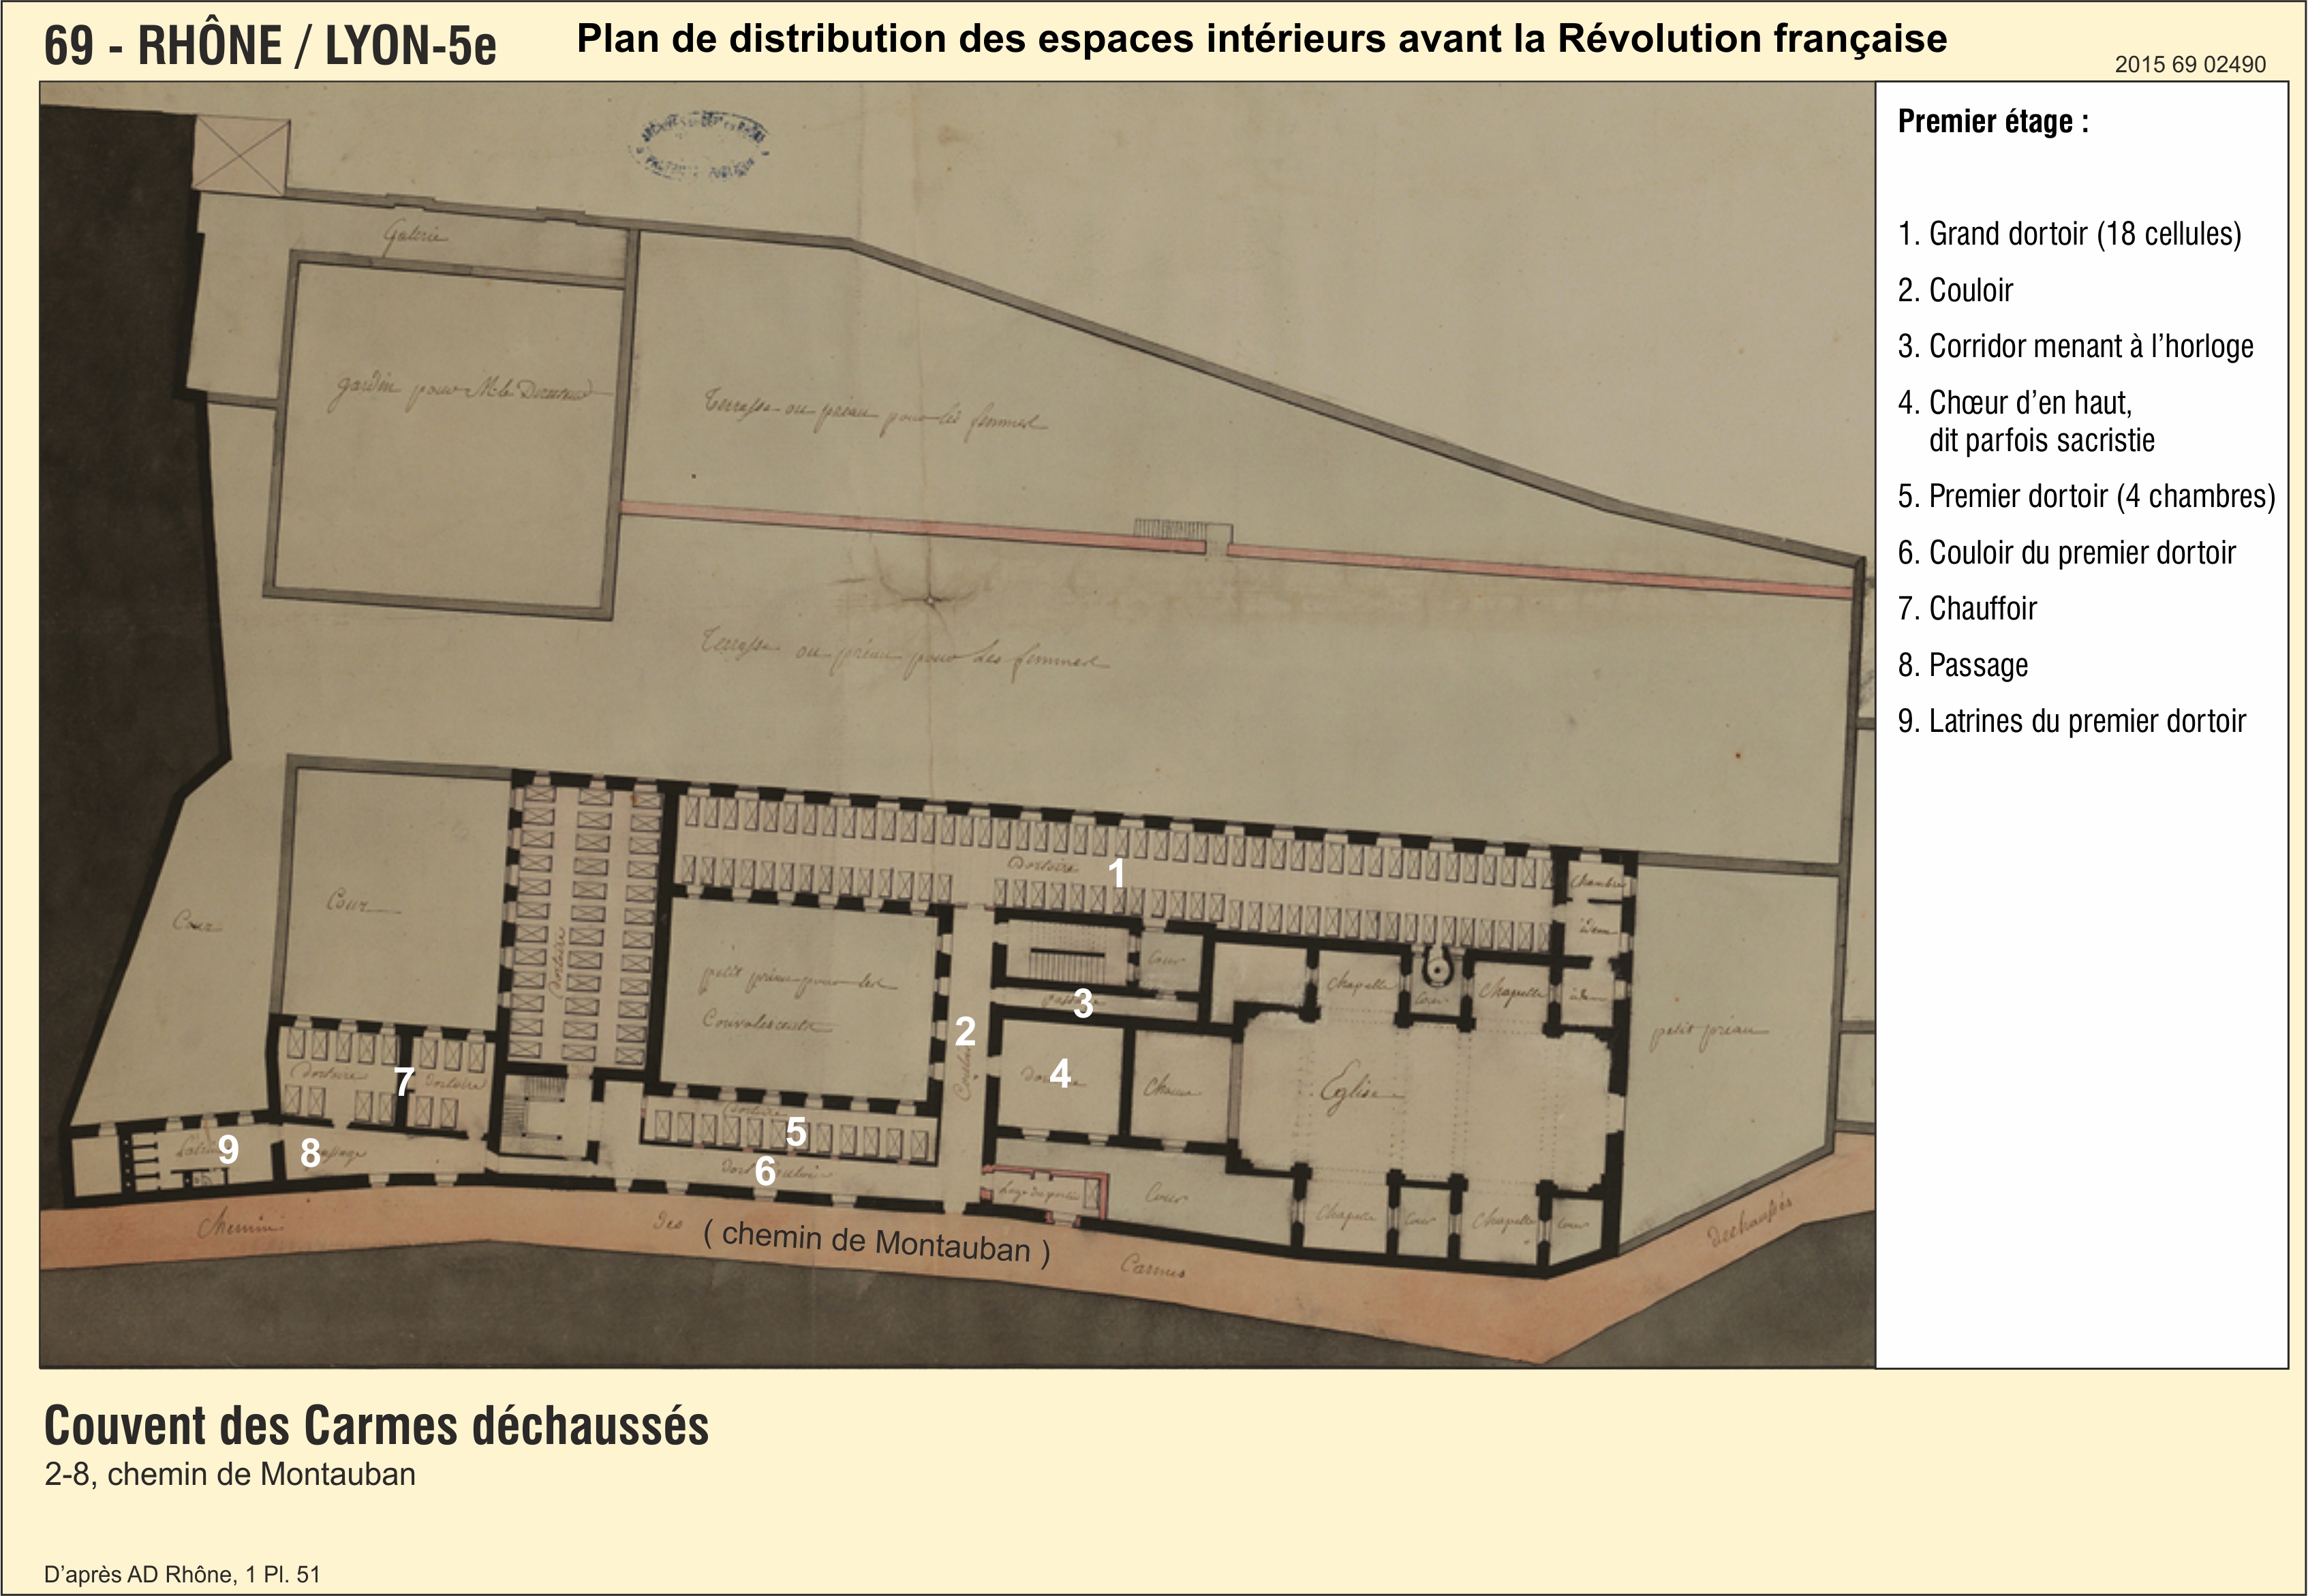2308x1596 pixels.
Task: Click the oval archive stamp on the plan
Action: pyautogui.click(x=699, y=146)
